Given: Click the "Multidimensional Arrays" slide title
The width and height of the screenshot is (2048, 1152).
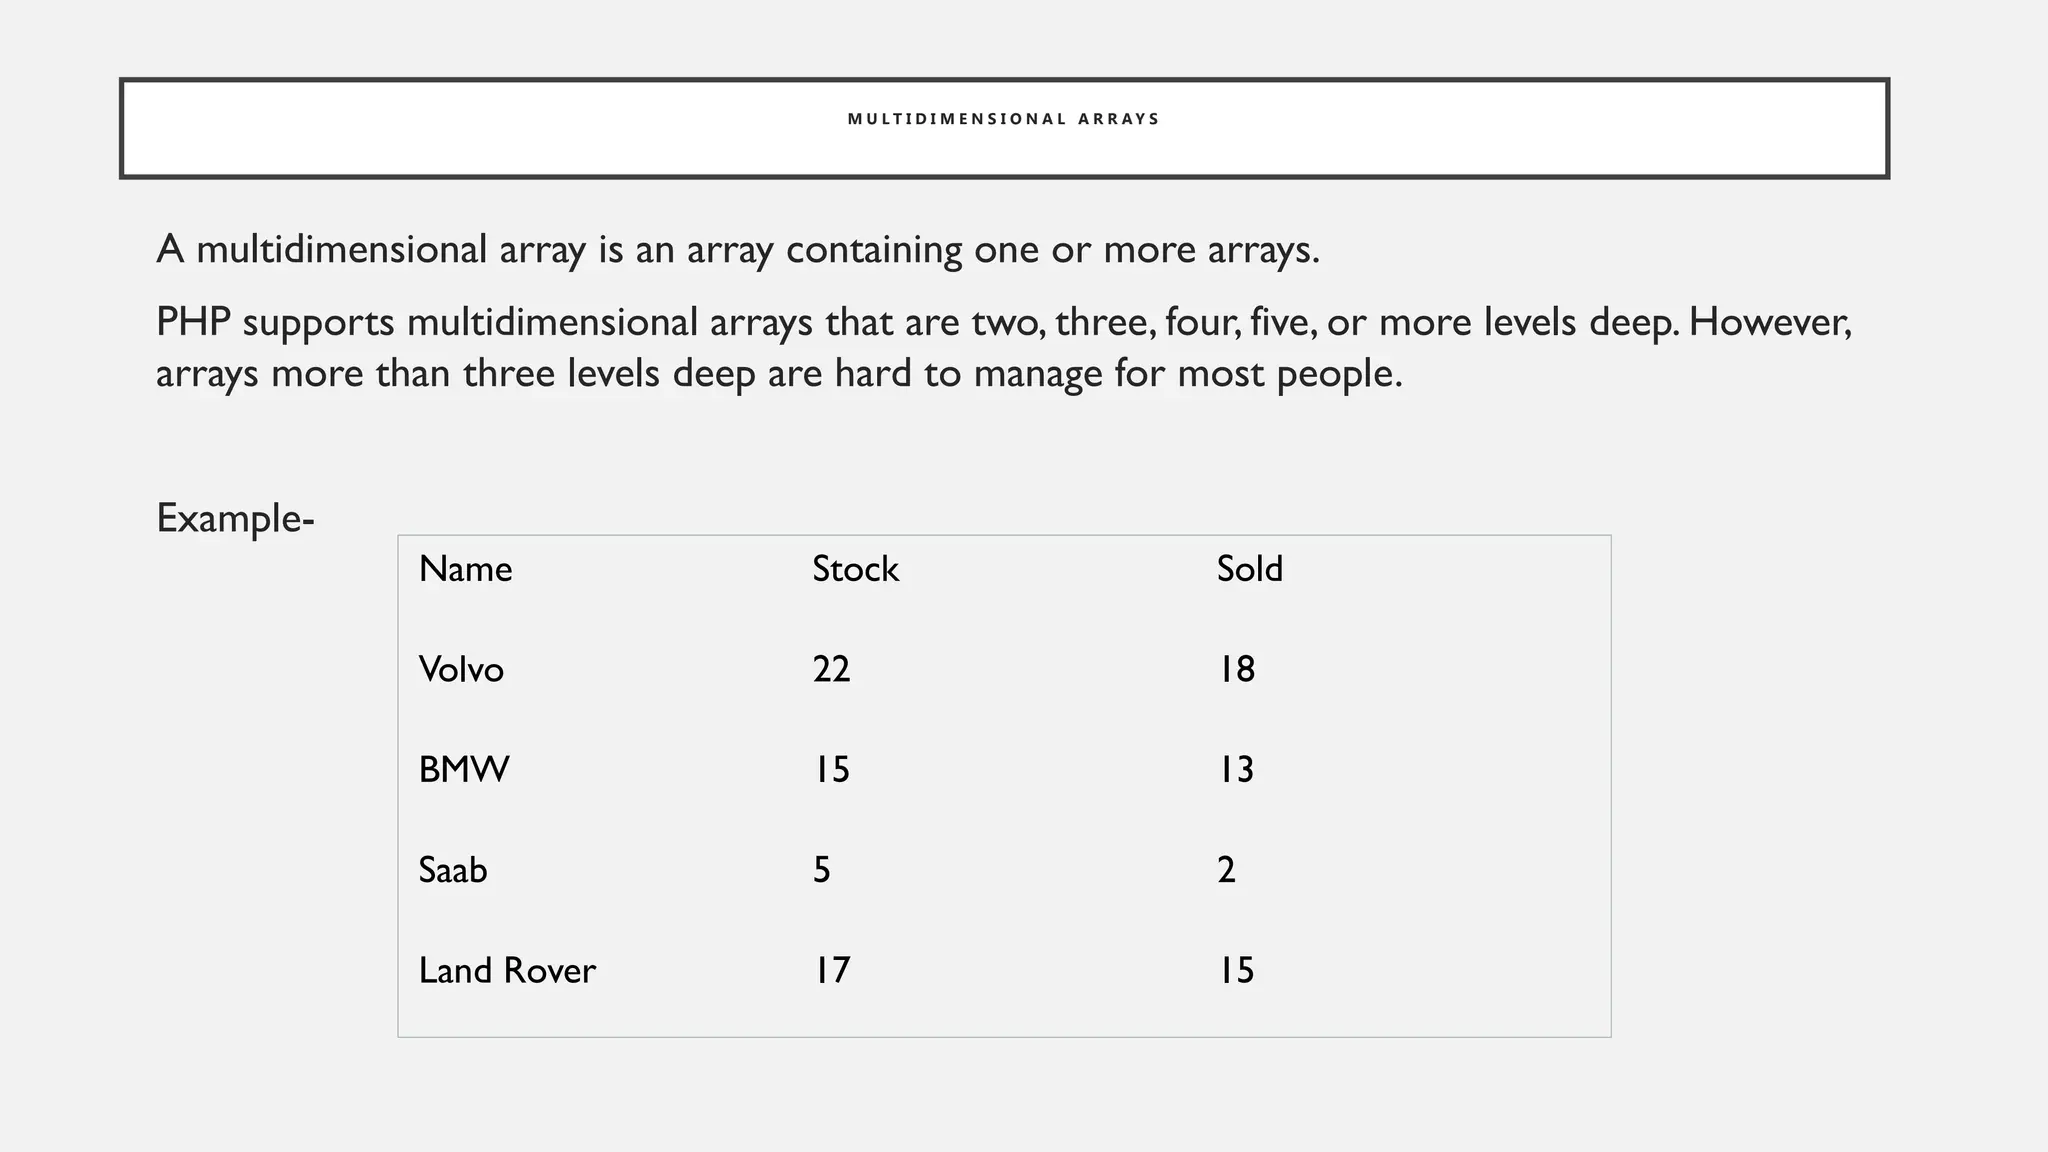Looking at the screenshot, I should tap(1003, 119).
